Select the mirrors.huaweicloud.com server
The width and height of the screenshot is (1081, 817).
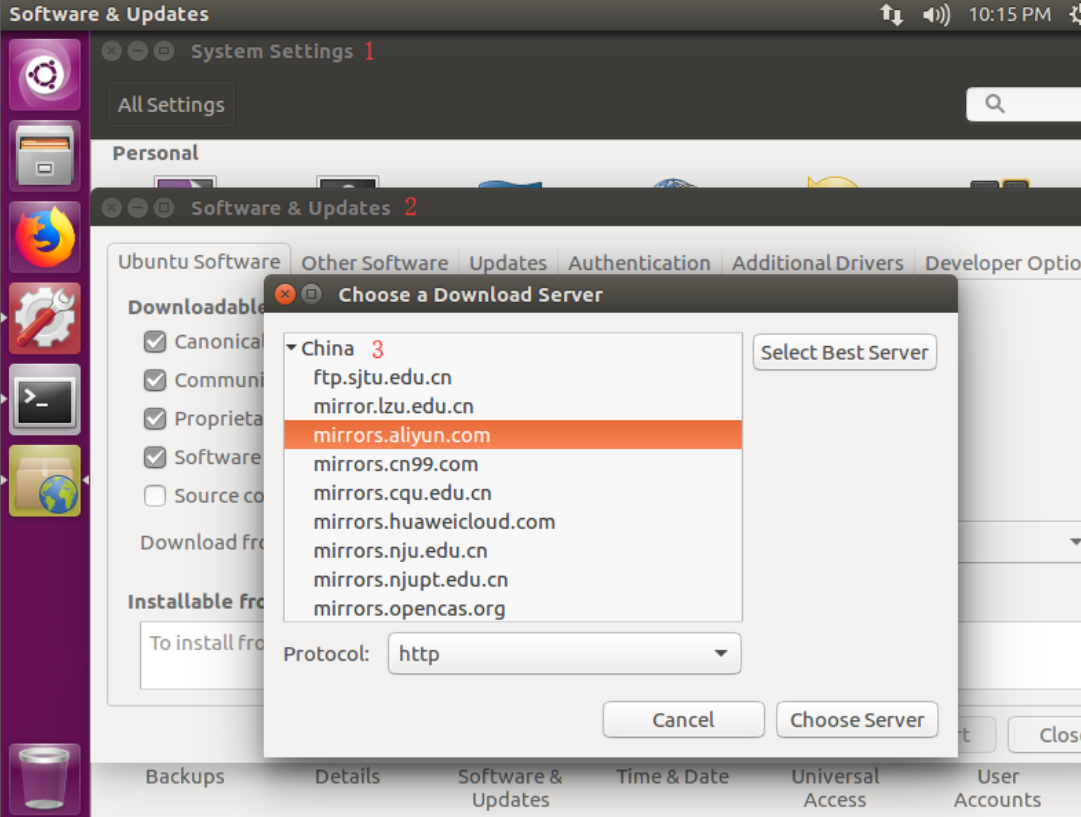coord(513,522)
